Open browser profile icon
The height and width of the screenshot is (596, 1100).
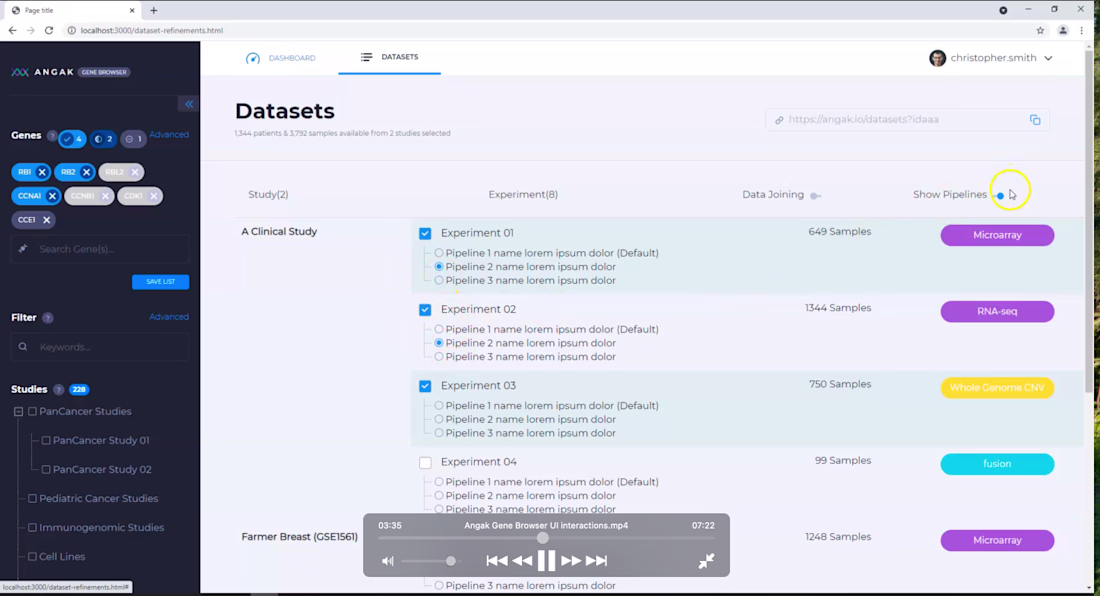tap(1063, 30)
